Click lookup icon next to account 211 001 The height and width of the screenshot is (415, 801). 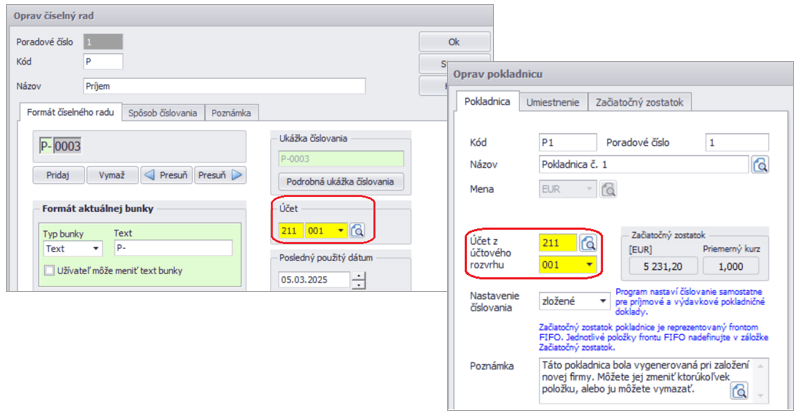click(x=358, y=231)
